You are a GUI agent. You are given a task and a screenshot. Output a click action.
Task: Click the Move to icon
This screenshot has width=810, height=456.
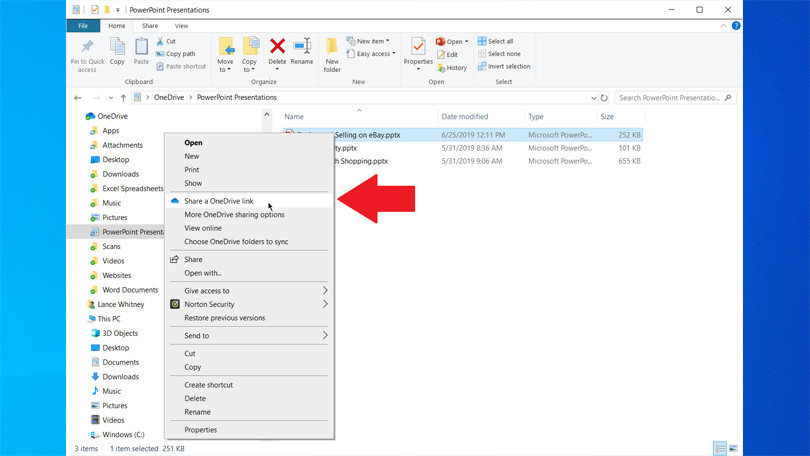[226, 46]
